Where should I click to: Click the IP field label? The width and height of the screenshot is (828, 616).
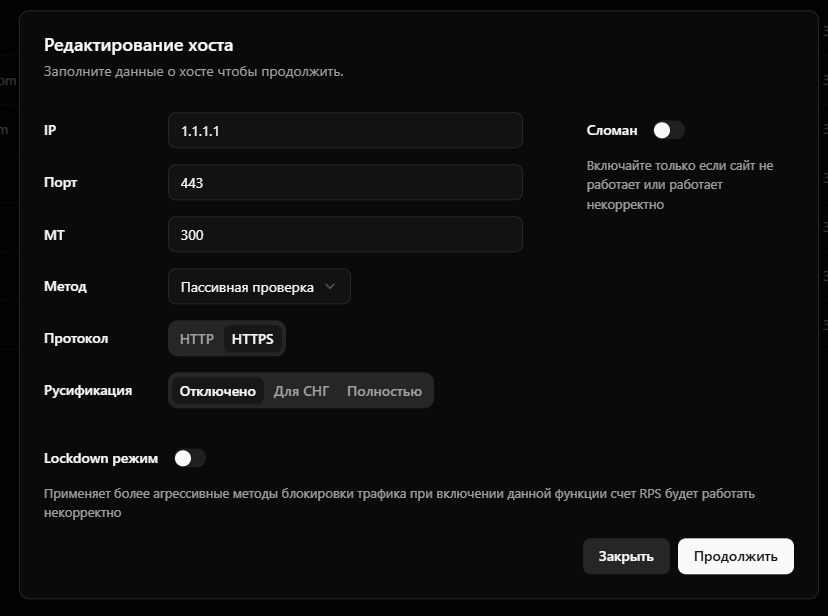50,130
